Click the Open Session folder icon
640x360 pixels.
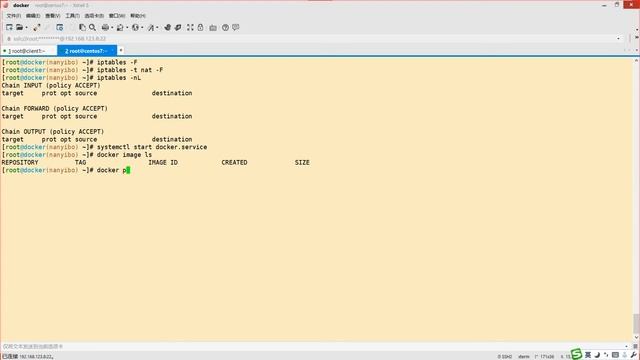pyautogui.click(x=19, y=27)
